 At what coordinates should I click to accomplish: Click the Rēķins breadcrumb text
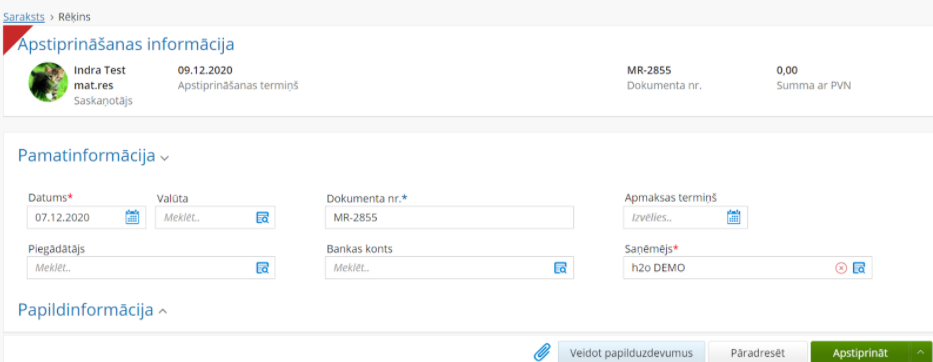[74, 17]
